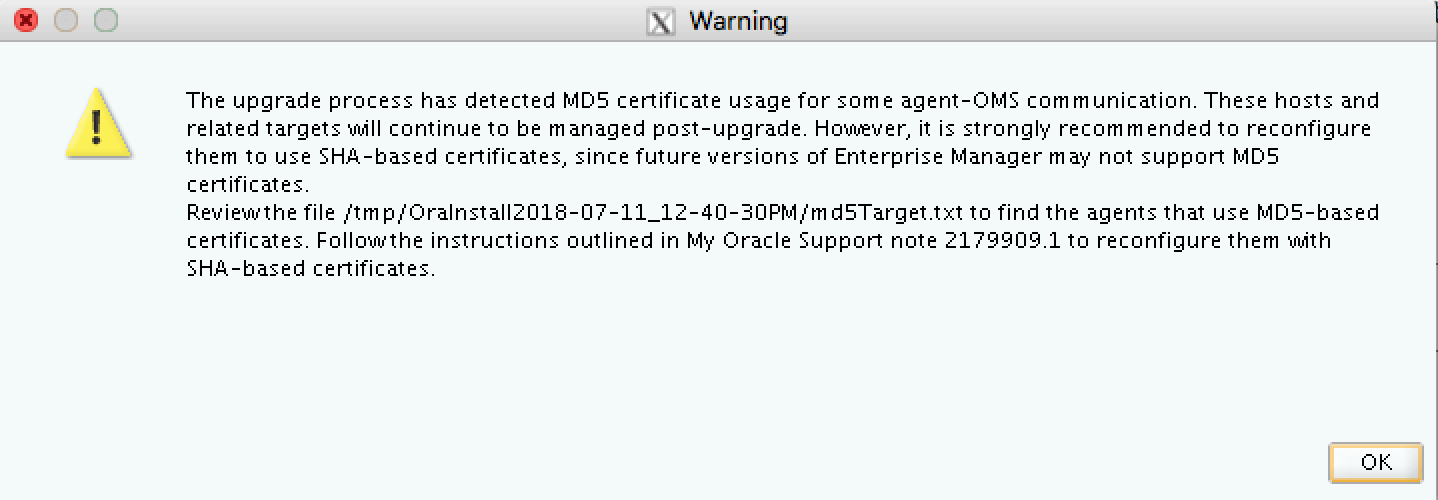Viewport: 1438px width, 500px height.
Task: Click SHA-based certificates on the final line
Action: tap(310, 269)
